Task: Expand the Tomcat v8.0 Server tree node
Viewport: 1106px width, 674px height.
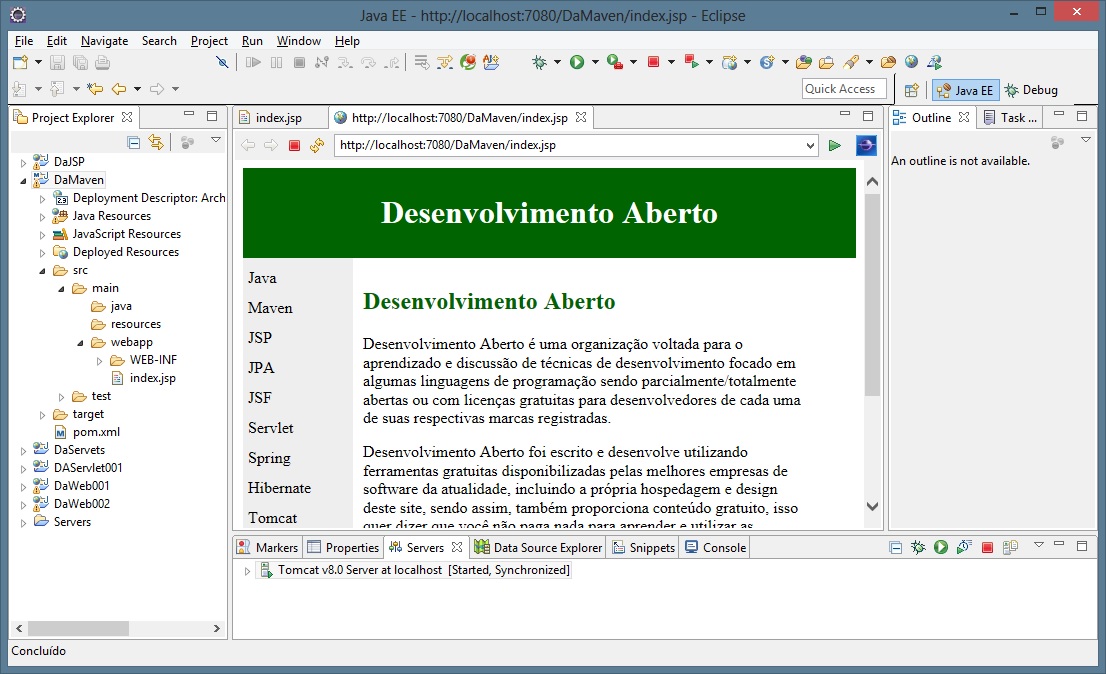Action: click(248, 571)
